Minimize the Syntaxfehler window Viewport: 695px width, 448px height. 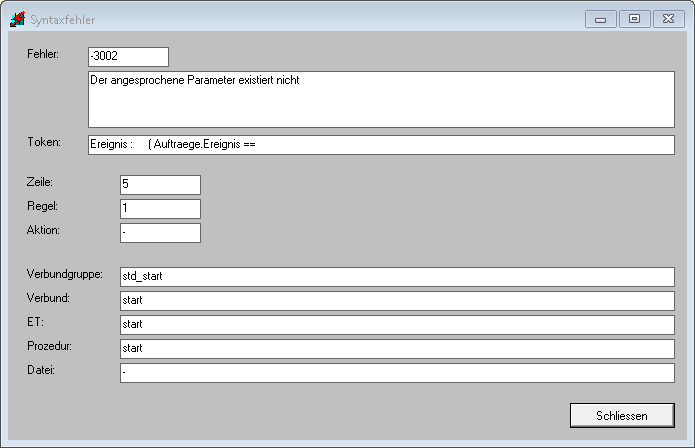click(600, 18)
